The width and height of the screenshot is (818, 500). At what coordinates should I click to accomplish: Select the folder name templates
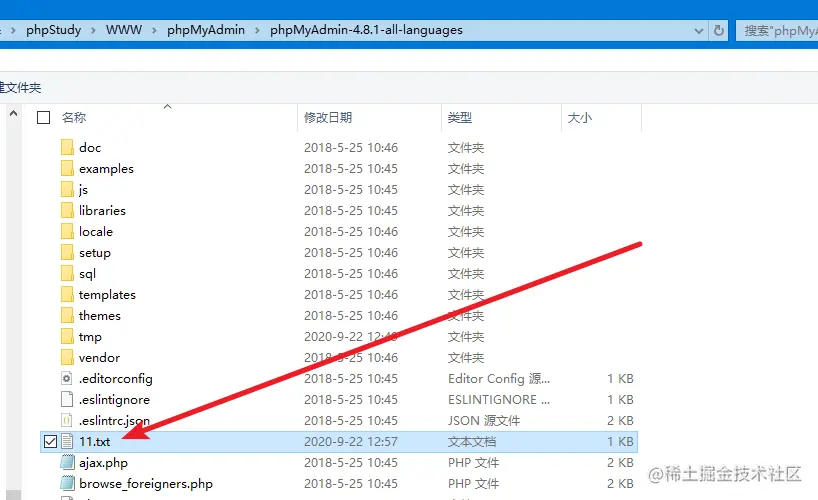coord(107,294)
